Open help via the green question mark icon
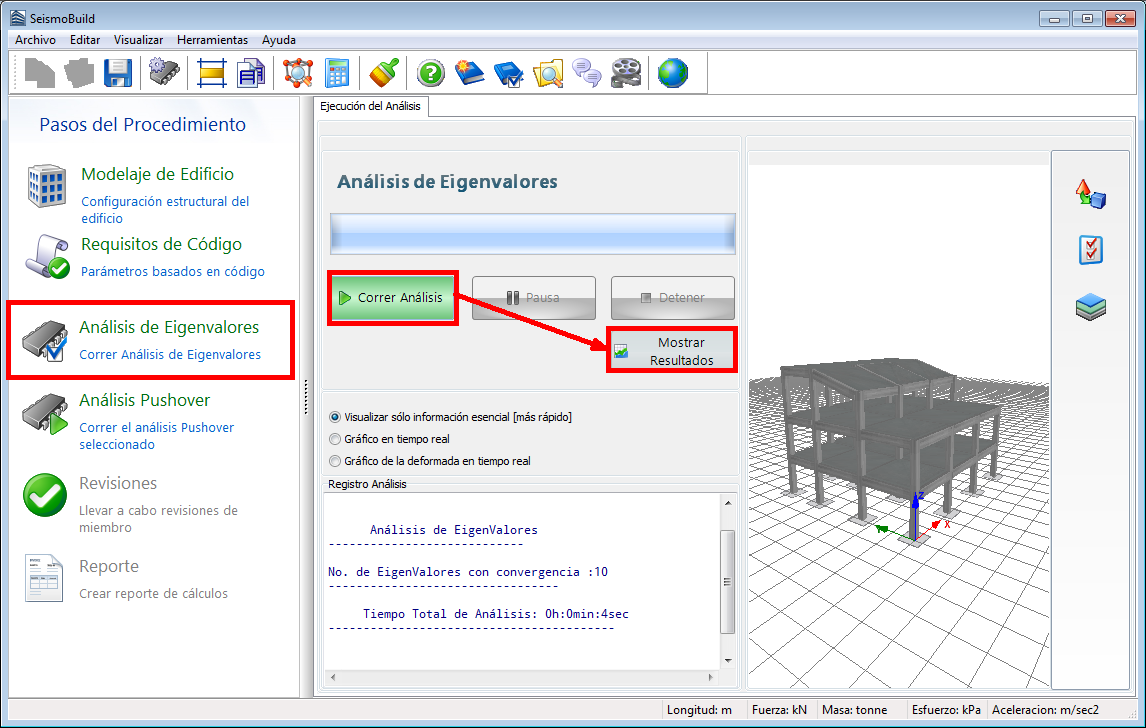This screenshot has width=1146, height=728. point(430,73)
